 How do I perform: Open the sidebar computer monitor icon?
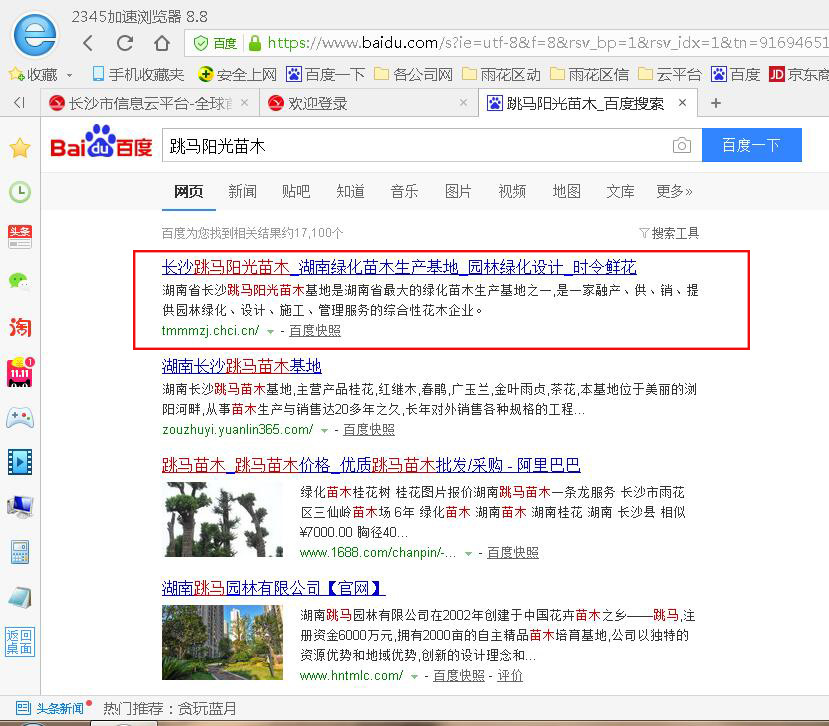(20, 507)
